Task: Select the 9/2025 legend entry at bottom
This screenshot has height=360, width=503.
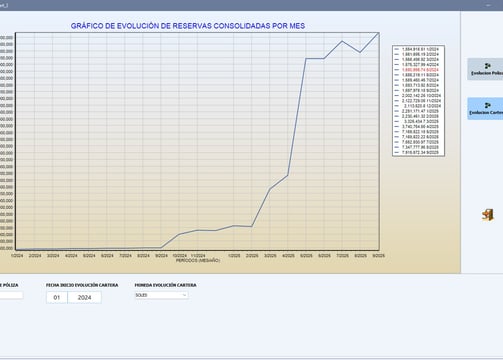Action: point(418,152)
